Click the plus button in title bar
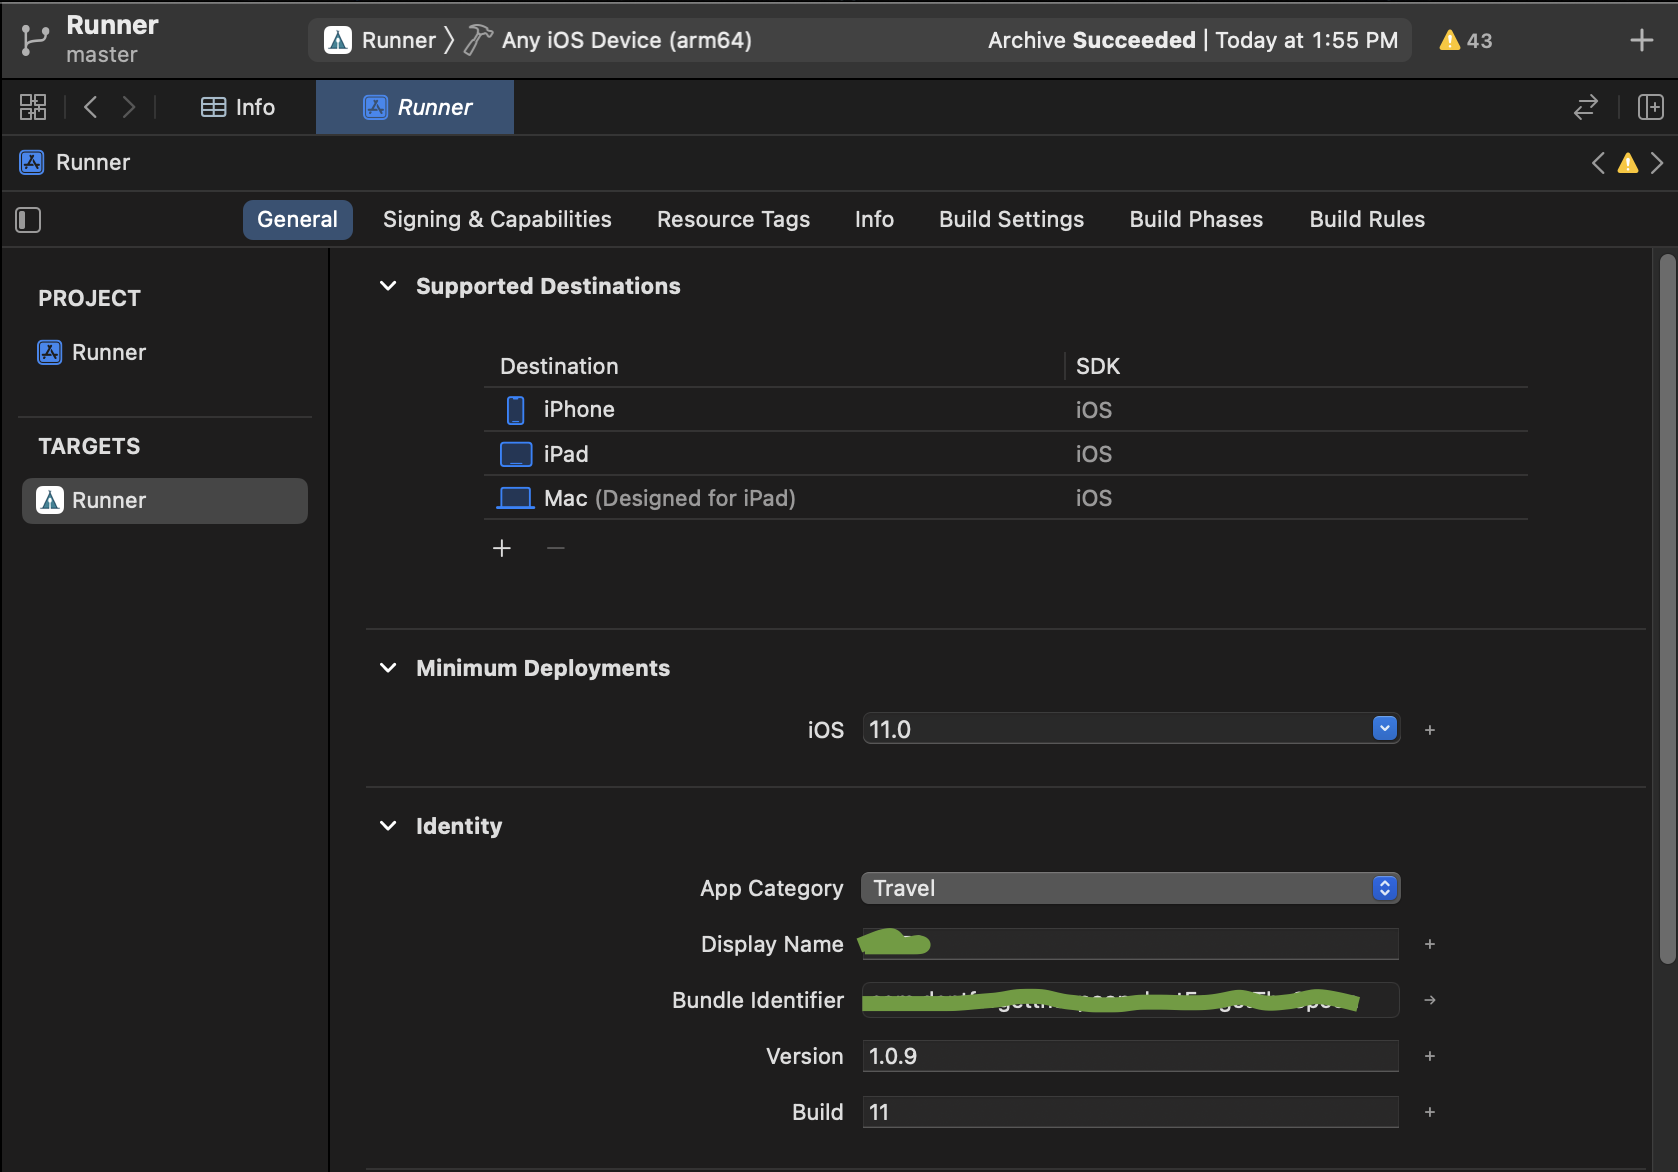Viewport: 1678px width, 1172px height. coord(1641,41)
